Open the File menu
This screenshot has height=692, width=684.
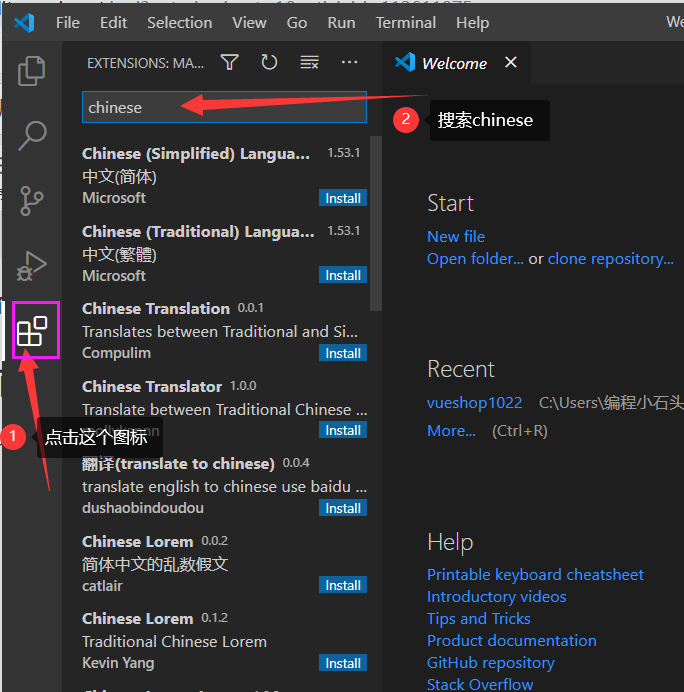(x=68, y=23)
